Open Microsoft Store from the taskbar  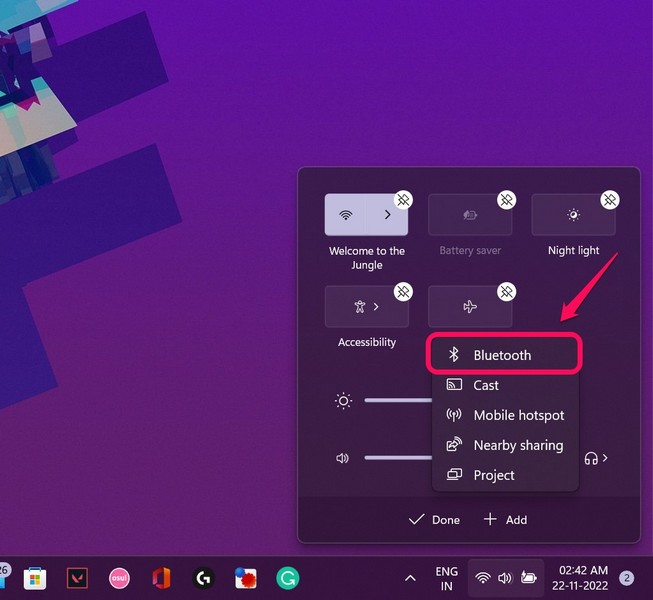pos(35,578)
